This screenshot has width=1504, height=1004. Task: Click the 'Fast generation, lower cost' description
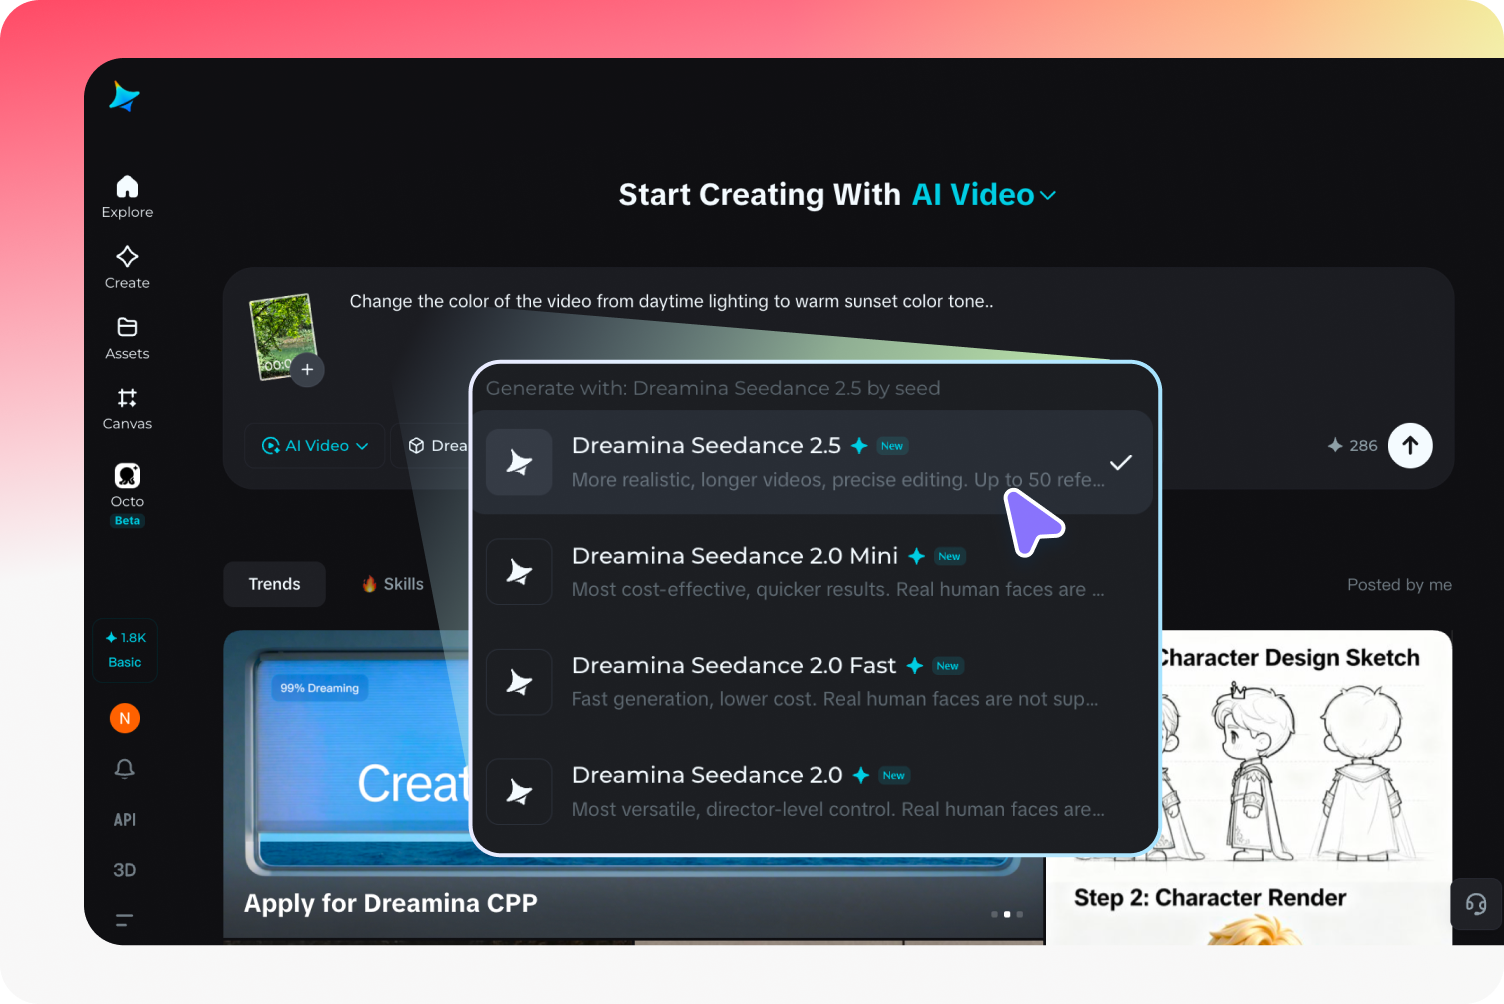click(835, 700)
